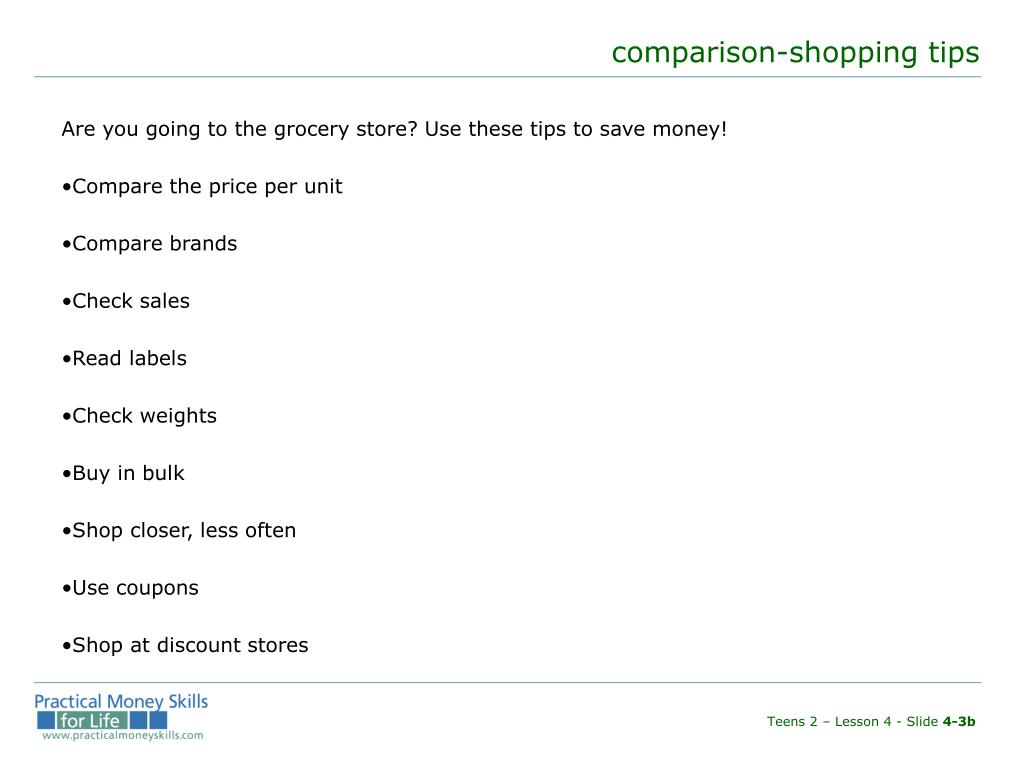The image size is (1024, 768).
Task: Click the bold slide number 4-3b
Action: (959, 722)
